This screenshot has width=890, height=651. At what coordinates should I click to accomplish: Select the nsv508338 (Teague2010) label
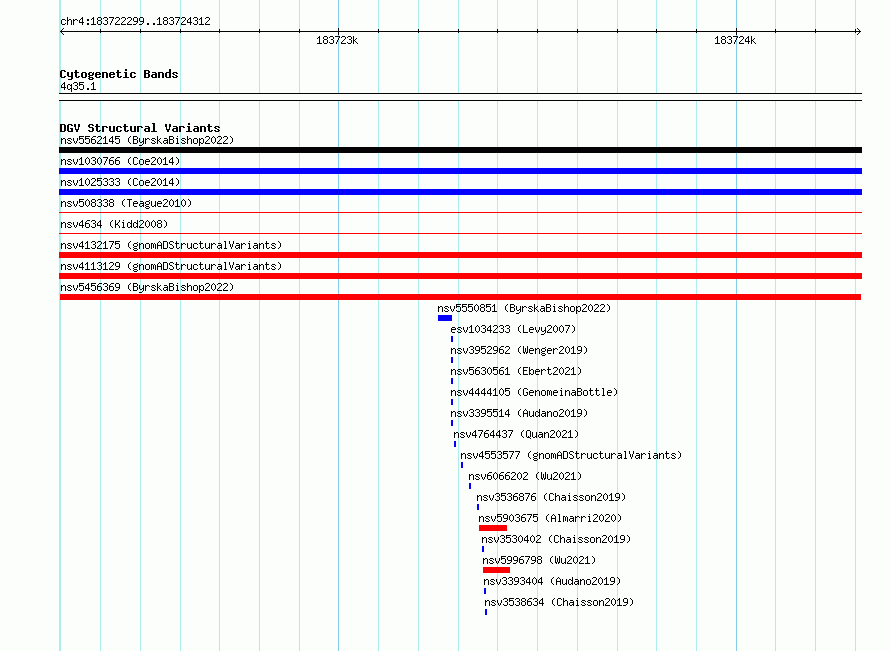click(x=126, y=203)
